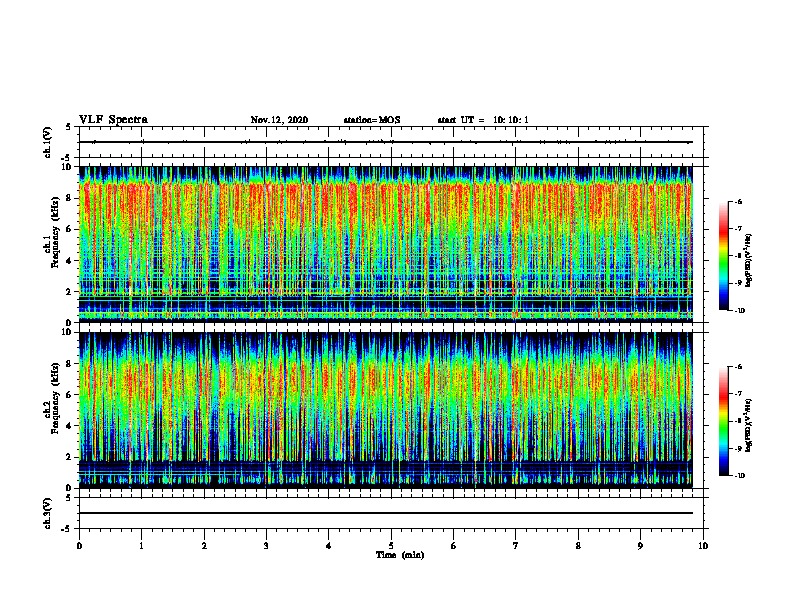Click the ch.3(V) axis "-5" tick label

(67, 529)
